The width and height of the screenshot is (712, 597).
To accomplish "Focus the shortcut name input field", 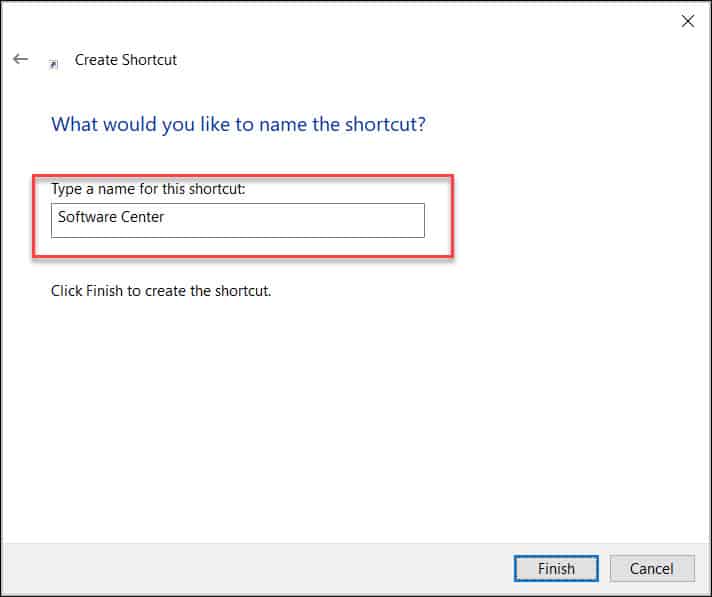I will click(x=237, y=220).
